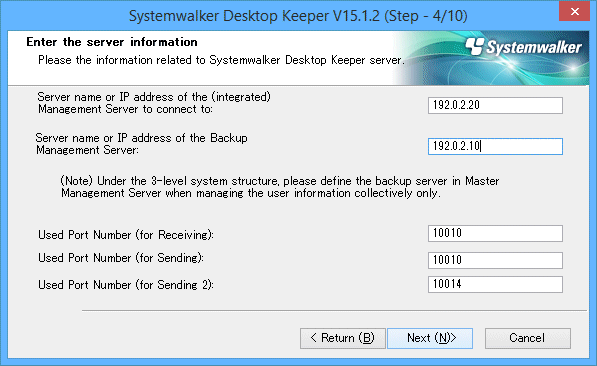Focus the Management Server IP address field
The image size is (597, 366).
pos(495,105)
